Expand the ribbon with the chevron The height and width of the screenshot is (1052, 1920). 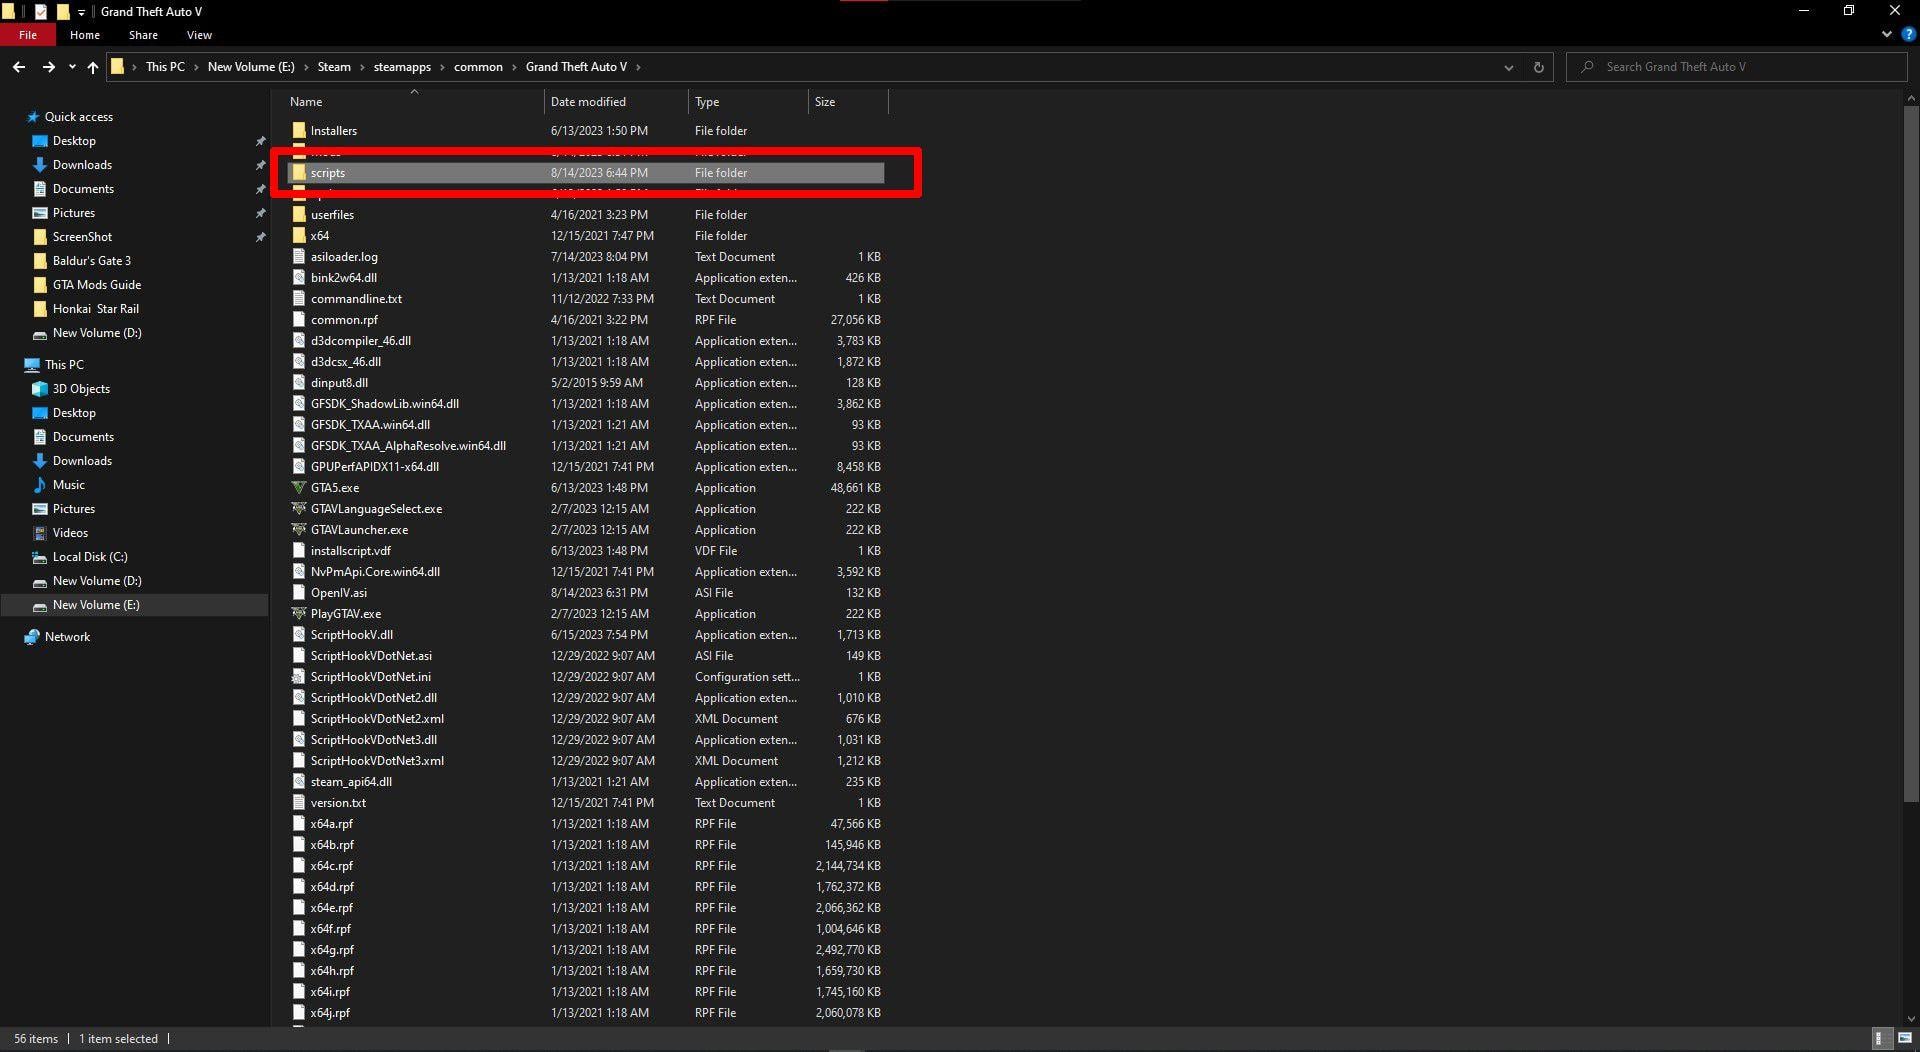tap(1886, 34)
